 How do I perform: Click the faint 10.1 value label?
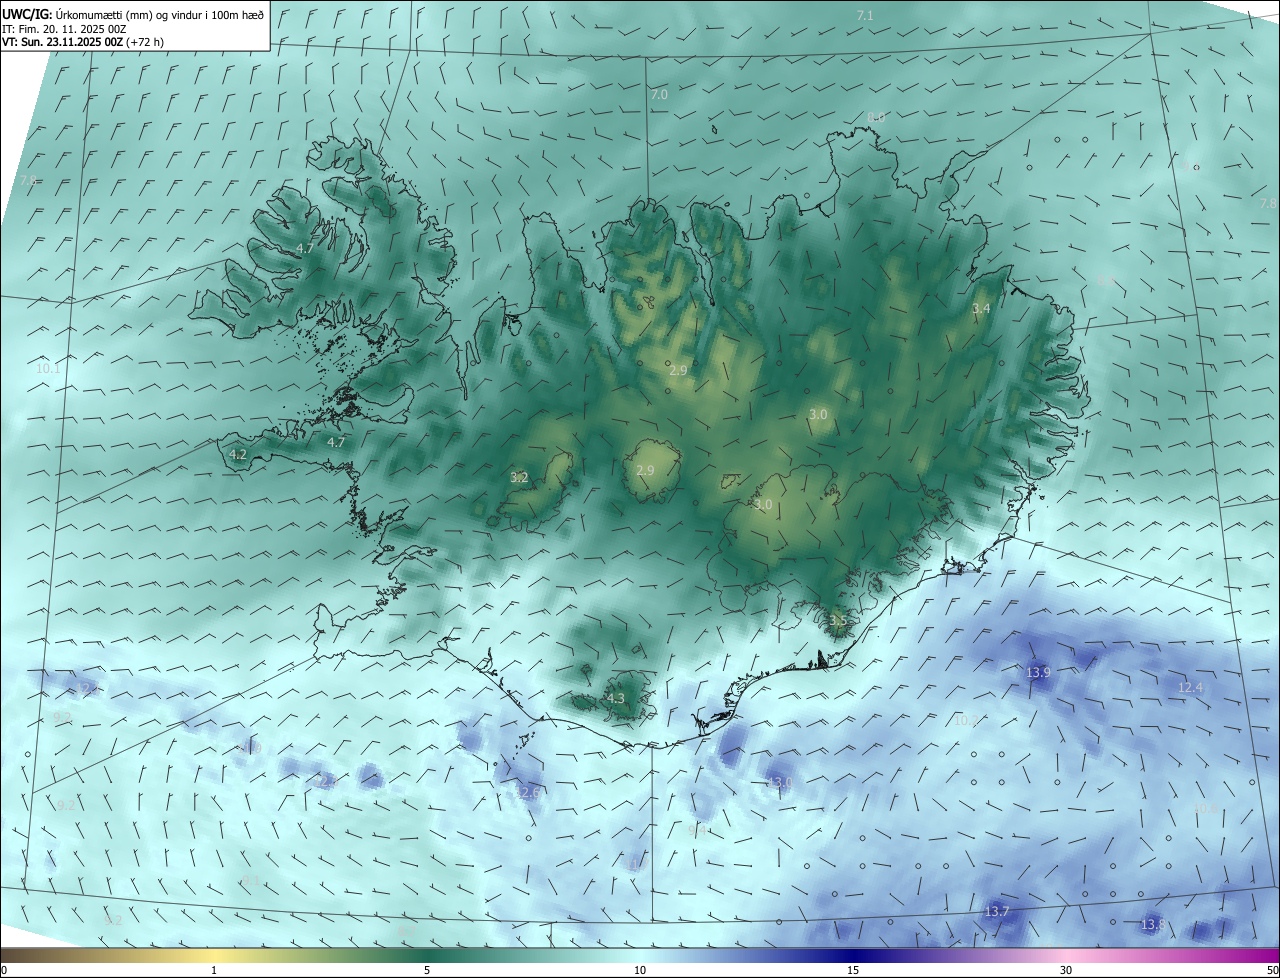[48, 368]
